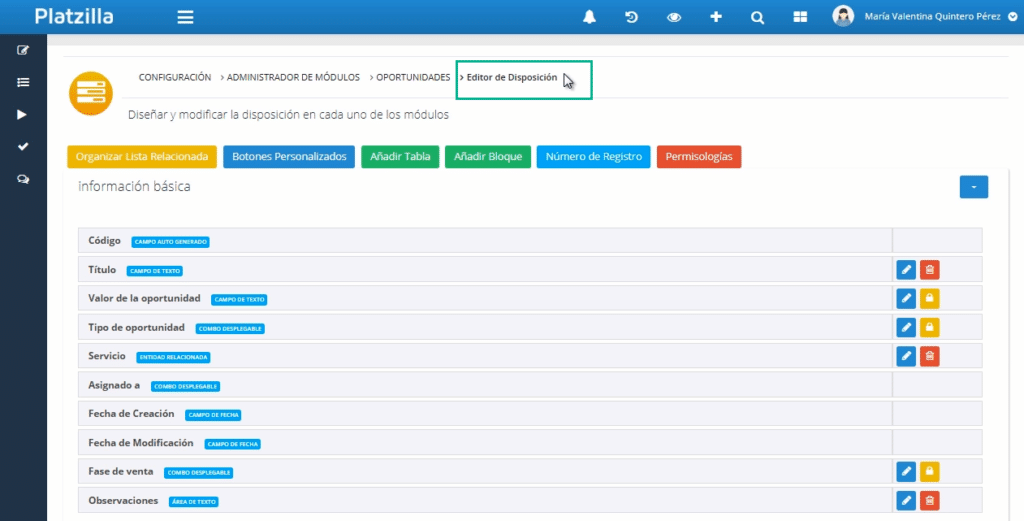
Task: Click Permisologías button
Action: [x=699, y=157]
